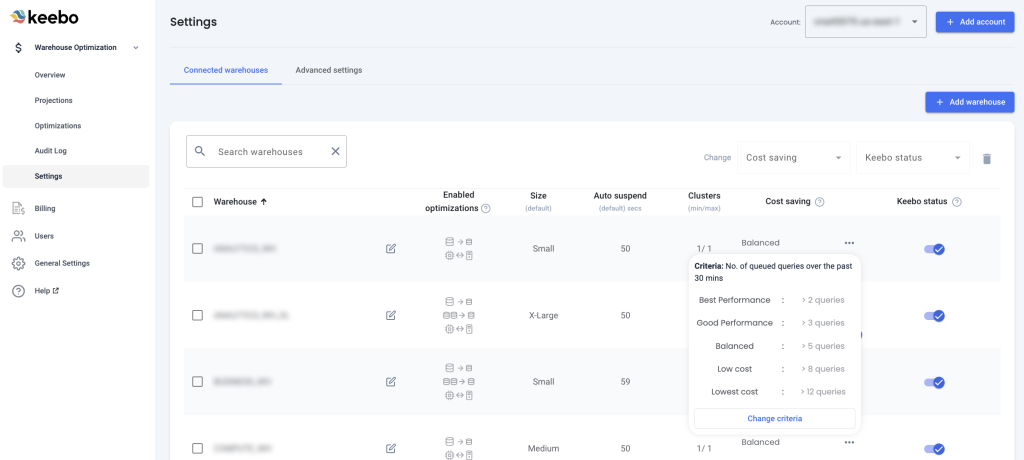This screenshot has height=460, width=1024.
Task: Click the Change criteria button
Action: pos(775,418)
